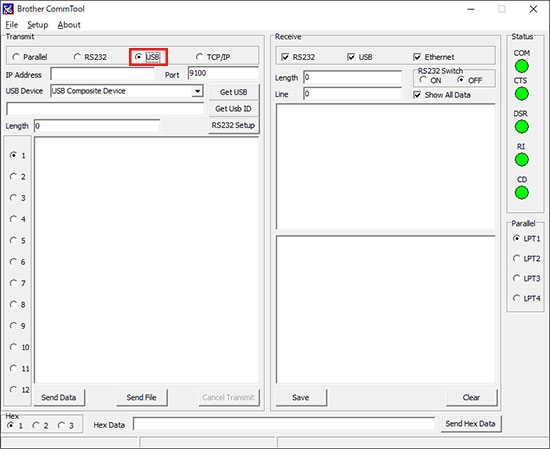Screen dimensions: 550x449
Task: Turn the RS232 Switch to ON
Action: 423,80
